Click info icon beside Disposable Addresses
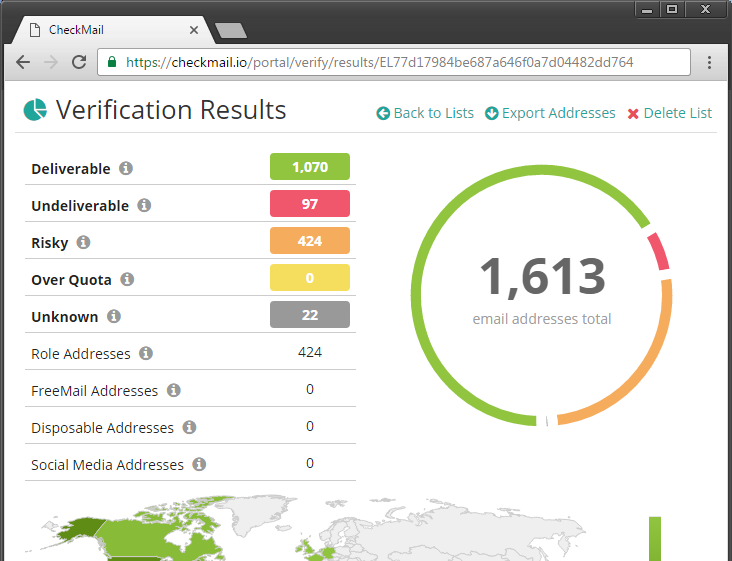Viewport: 732px width, 561px height. click(x=189, y=427)
